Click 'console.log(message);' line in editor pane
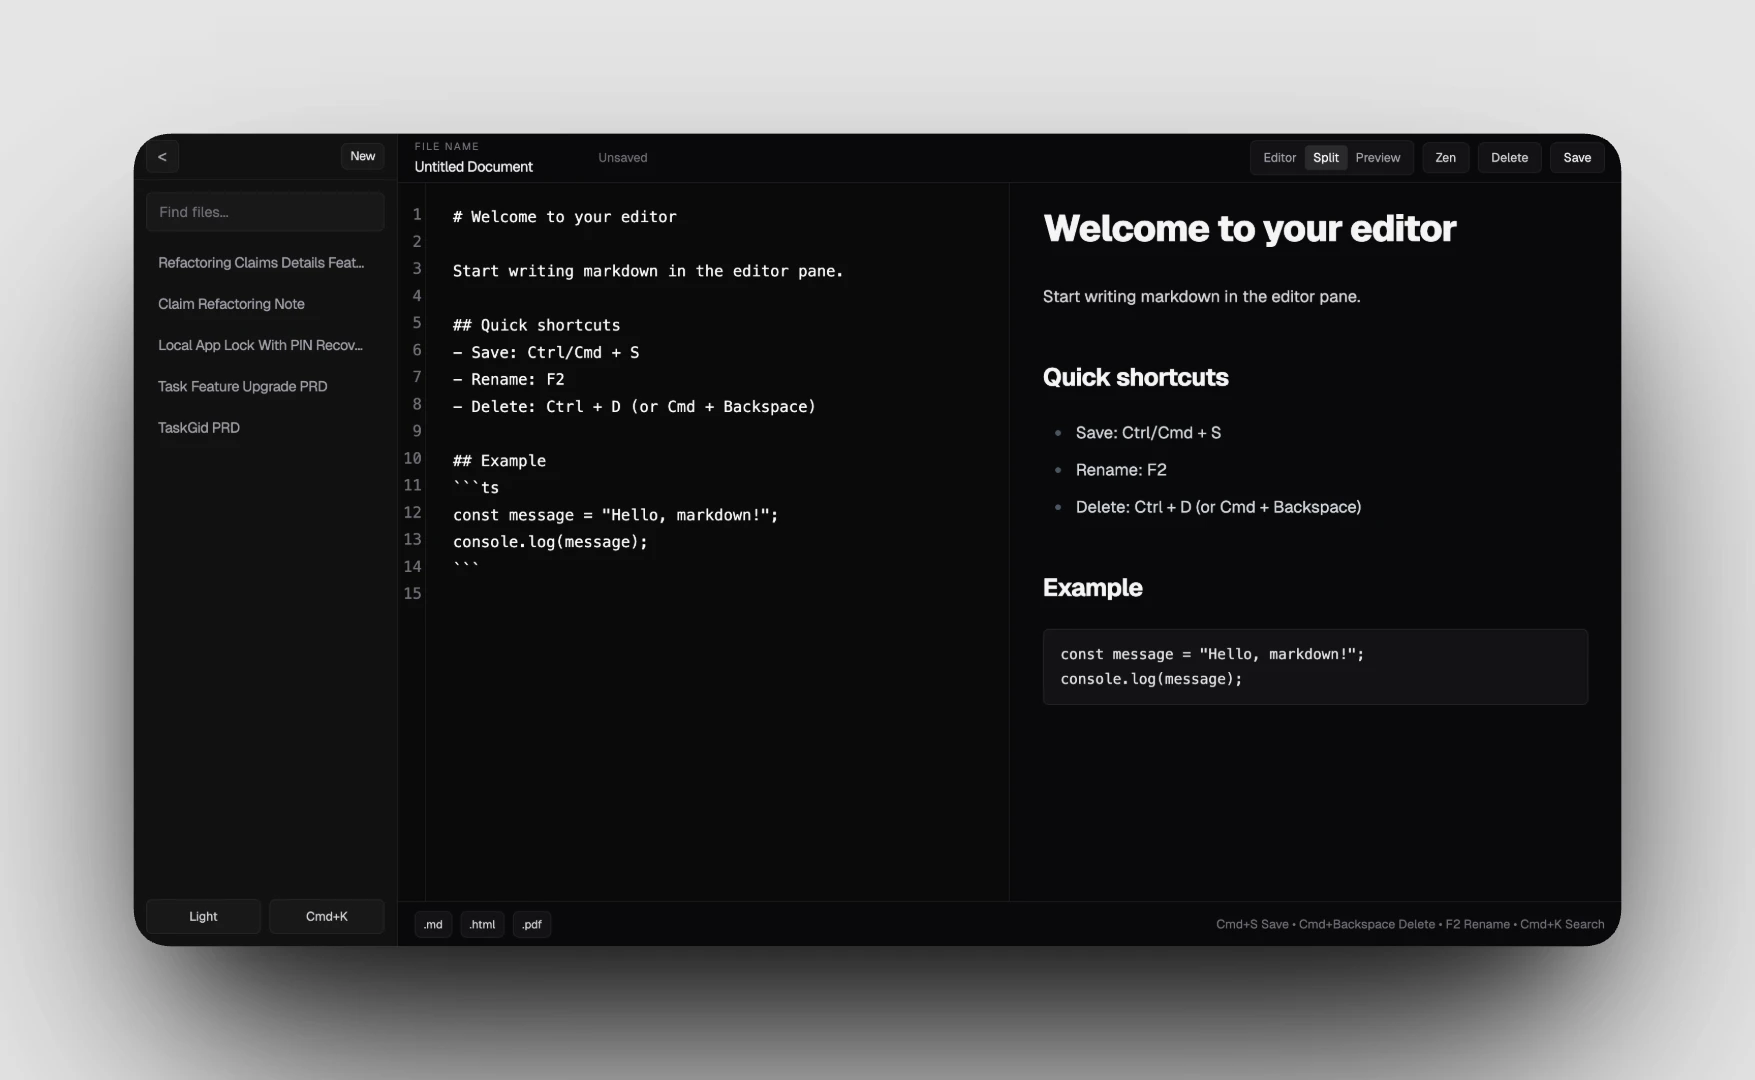This screenshot has height=1080, width=1755. (x=550, y=542)
